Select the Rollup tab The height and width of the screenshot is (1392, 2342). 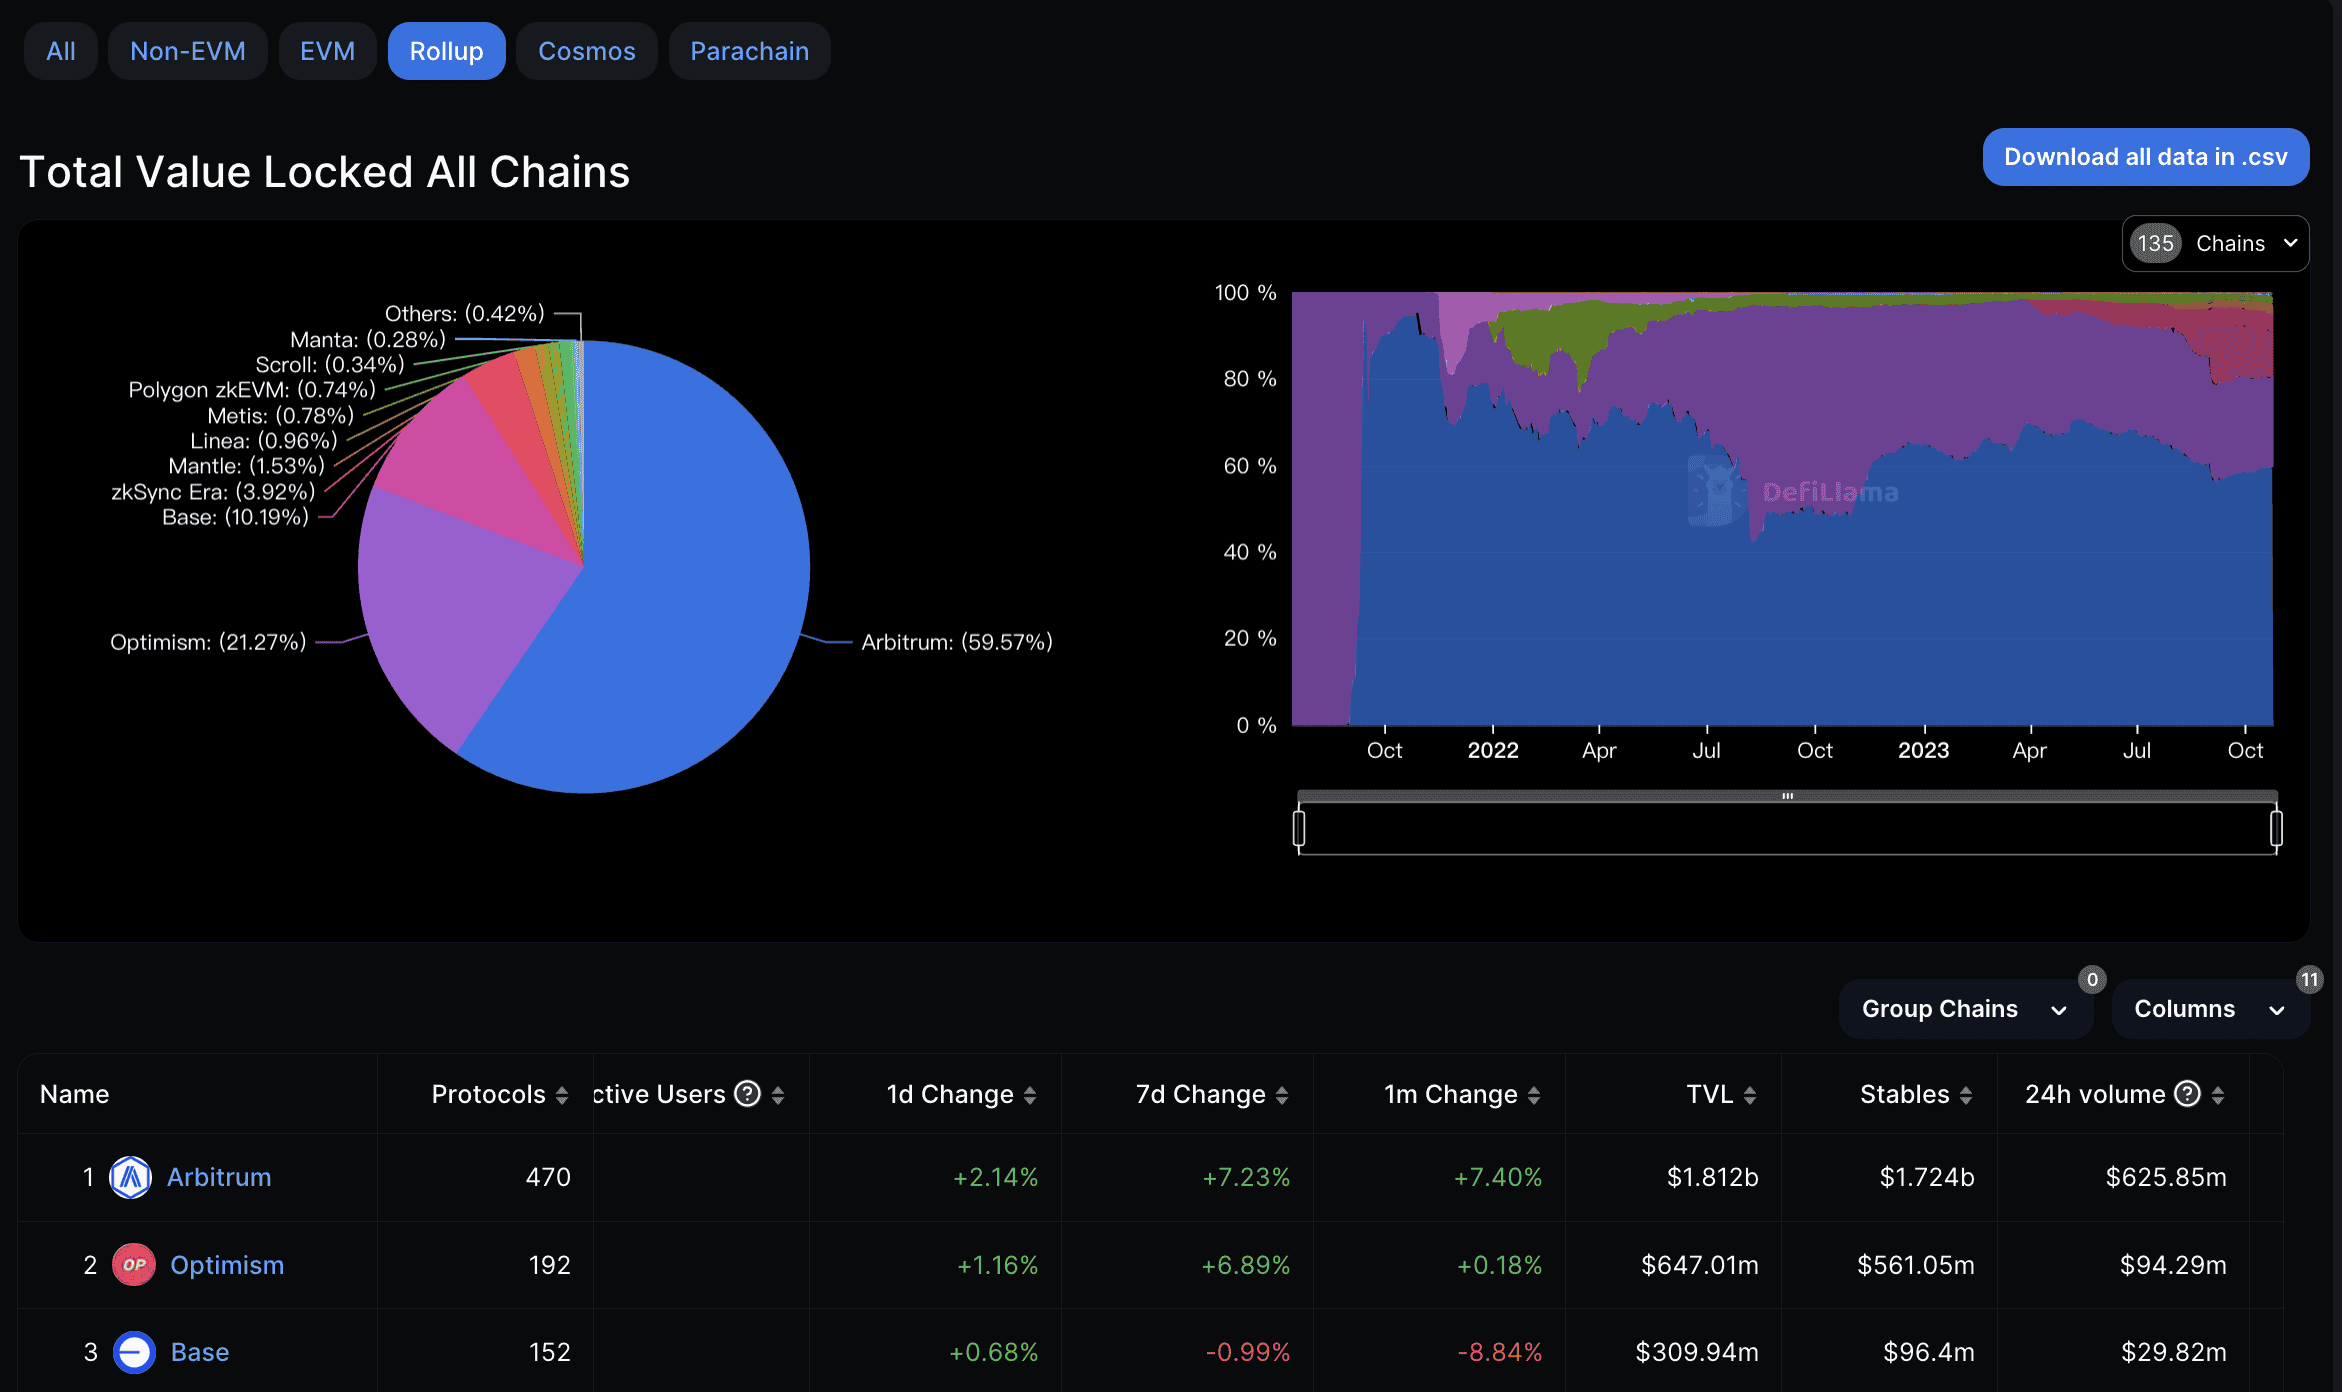[446, 51]
